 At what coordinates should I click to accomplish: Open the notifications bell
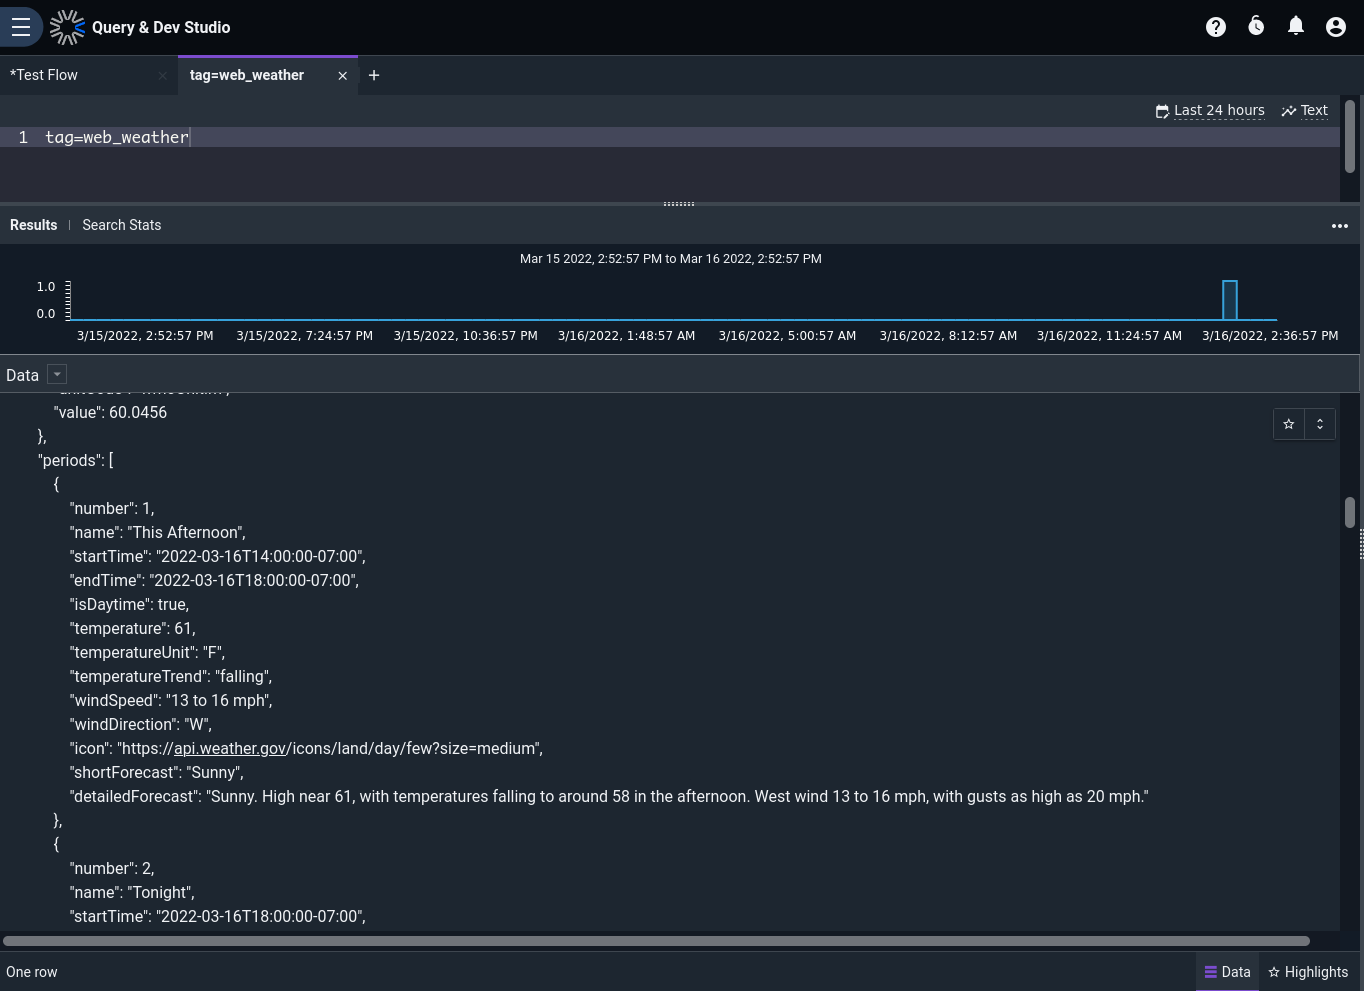1296,27
